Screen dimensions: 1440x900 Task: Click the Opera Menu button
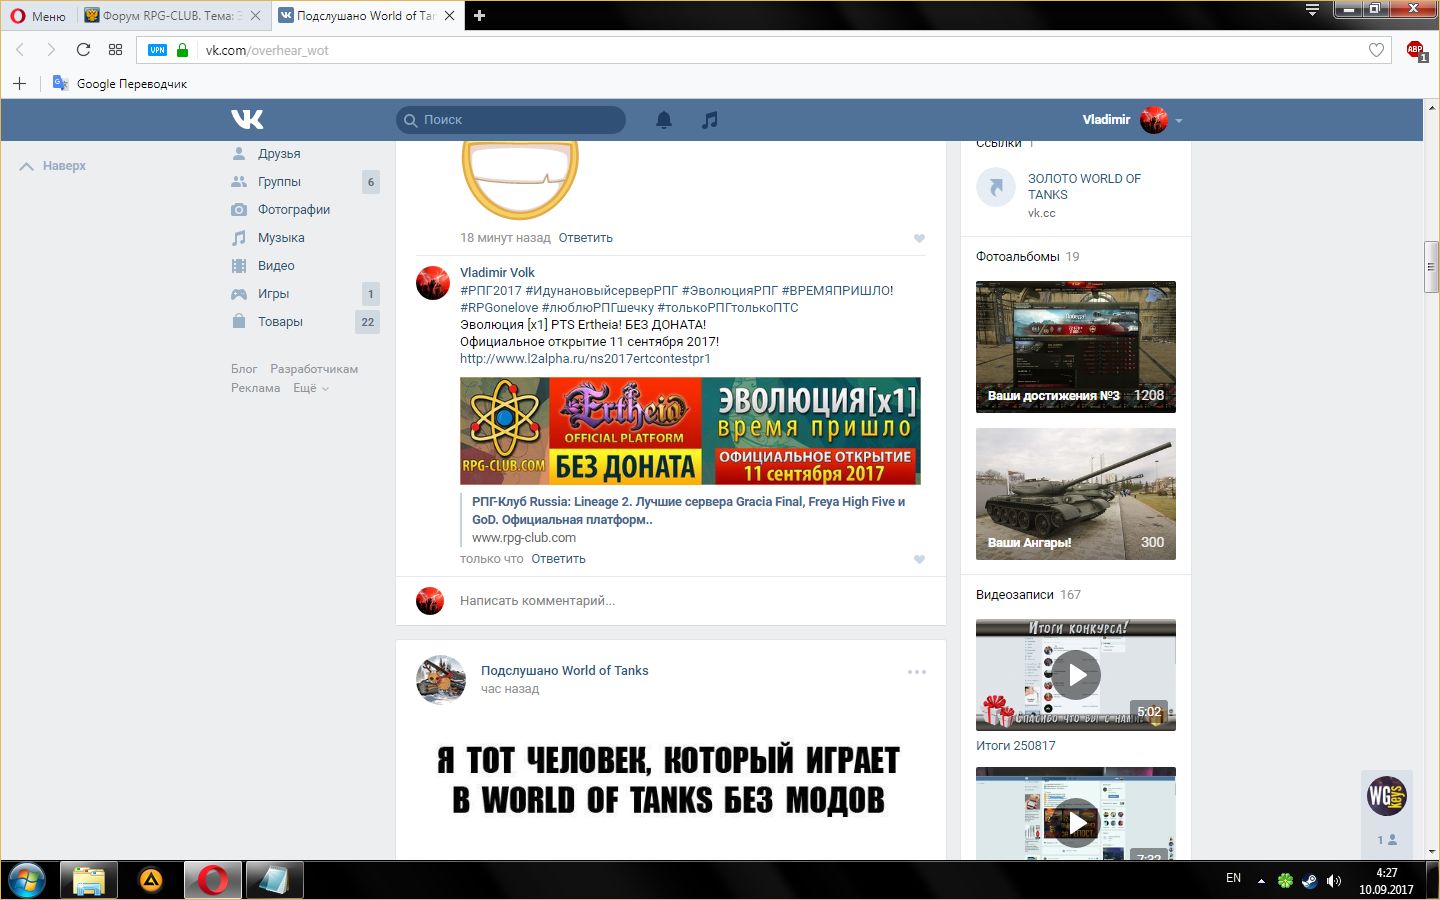38,16
